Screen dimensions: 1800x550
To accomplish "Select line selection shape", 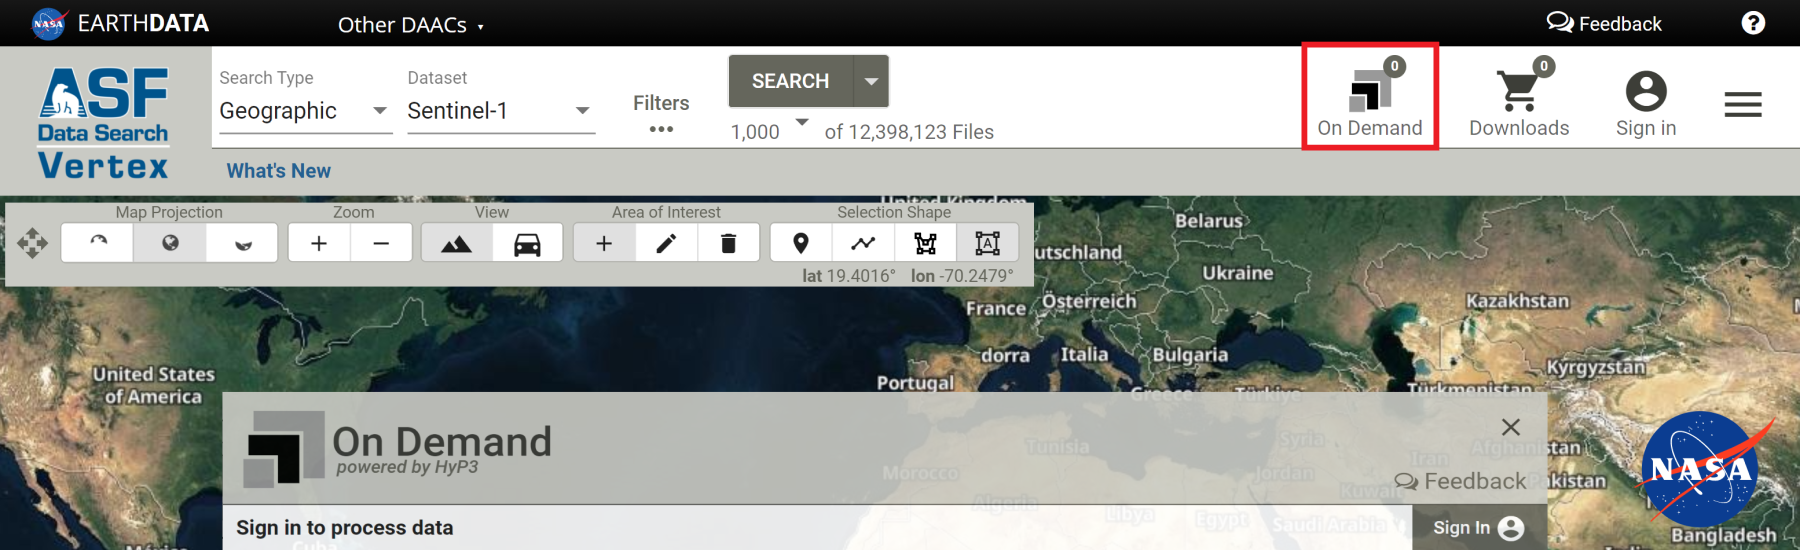I will pyautogui.click(x=863, y=243).
